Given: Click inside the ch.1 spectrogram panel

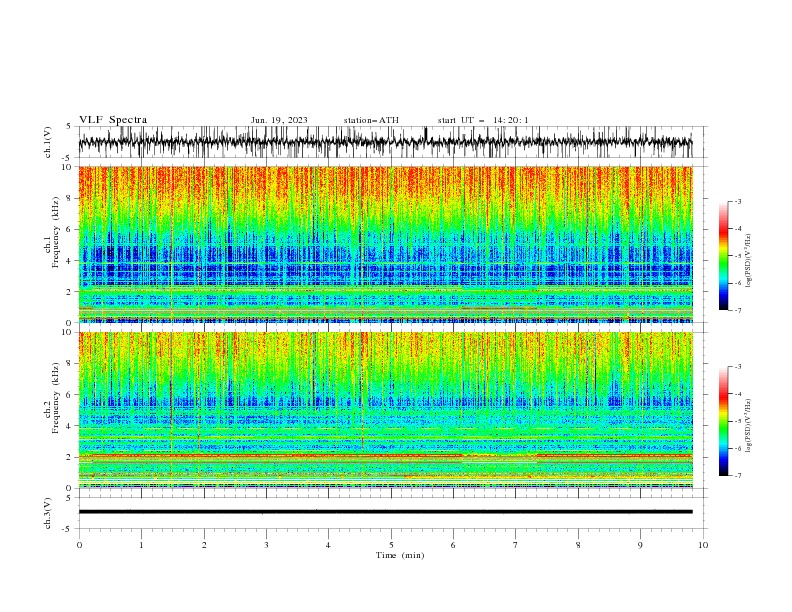Looking at the screenshot, I should (x=385, y=244).
